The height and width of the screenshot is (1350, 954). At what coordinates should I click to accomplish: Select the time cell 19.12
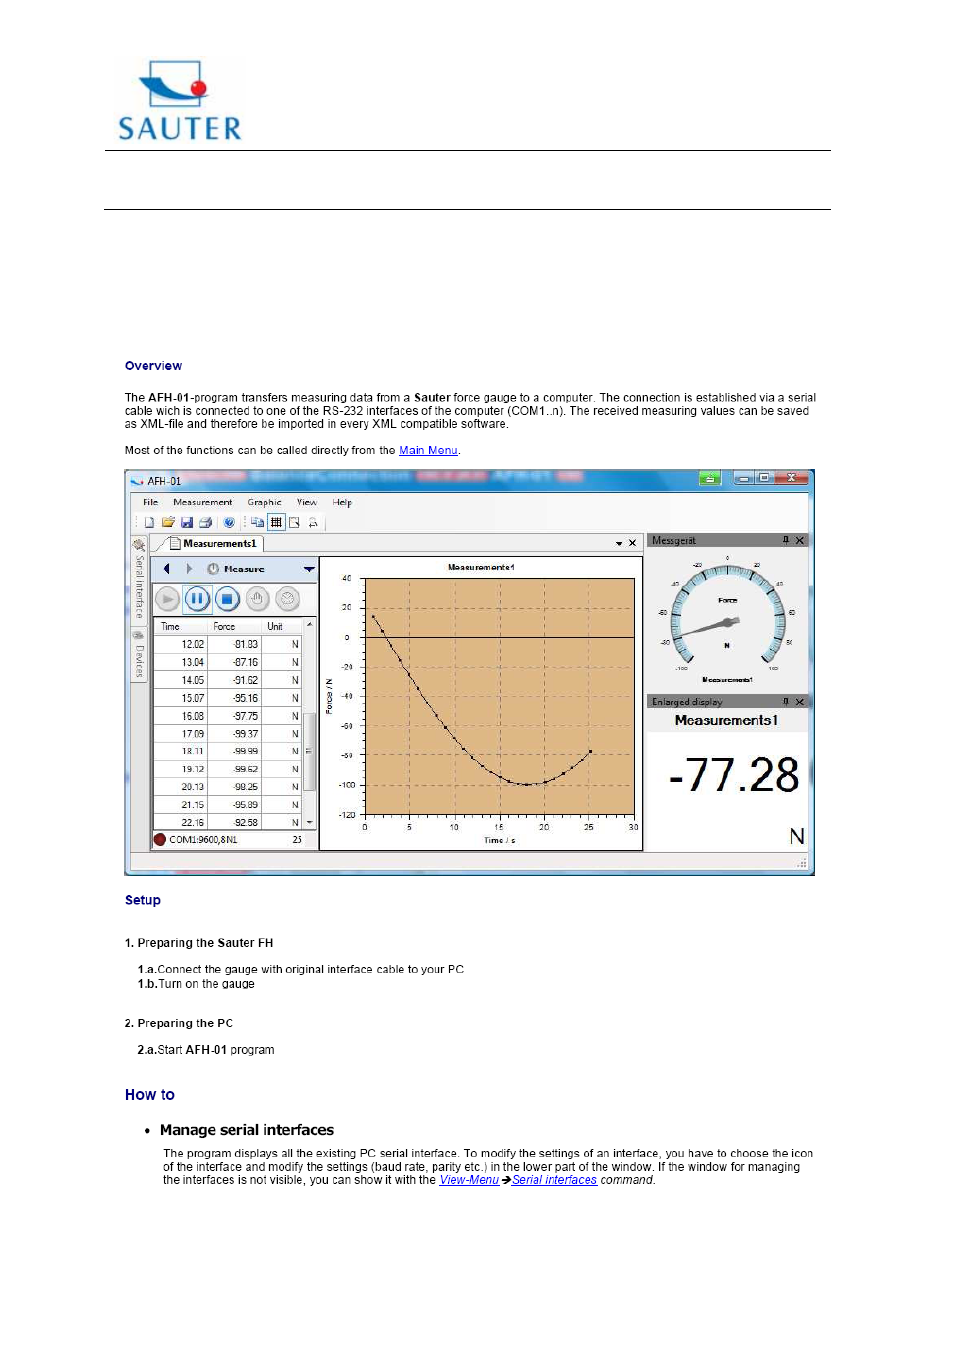(180, 769)
